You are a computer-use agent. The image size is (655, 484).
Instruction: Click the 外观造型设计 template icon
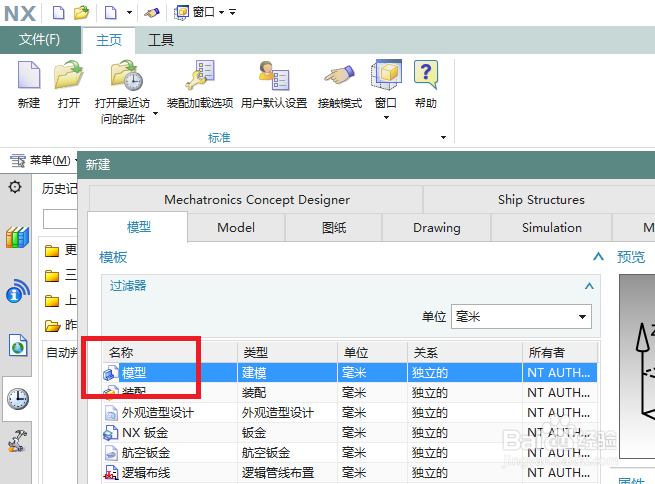[x=111, y=413]
